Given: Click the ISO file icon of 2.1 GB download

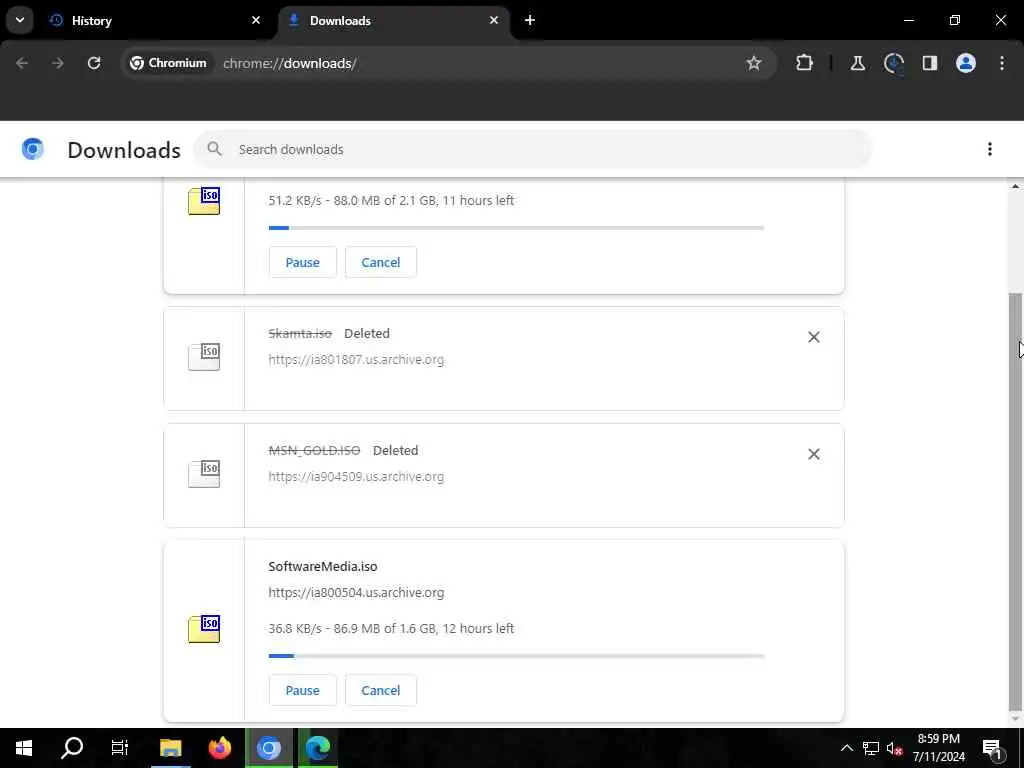Looking at the screenshot, I should click(x=204, y=200).
